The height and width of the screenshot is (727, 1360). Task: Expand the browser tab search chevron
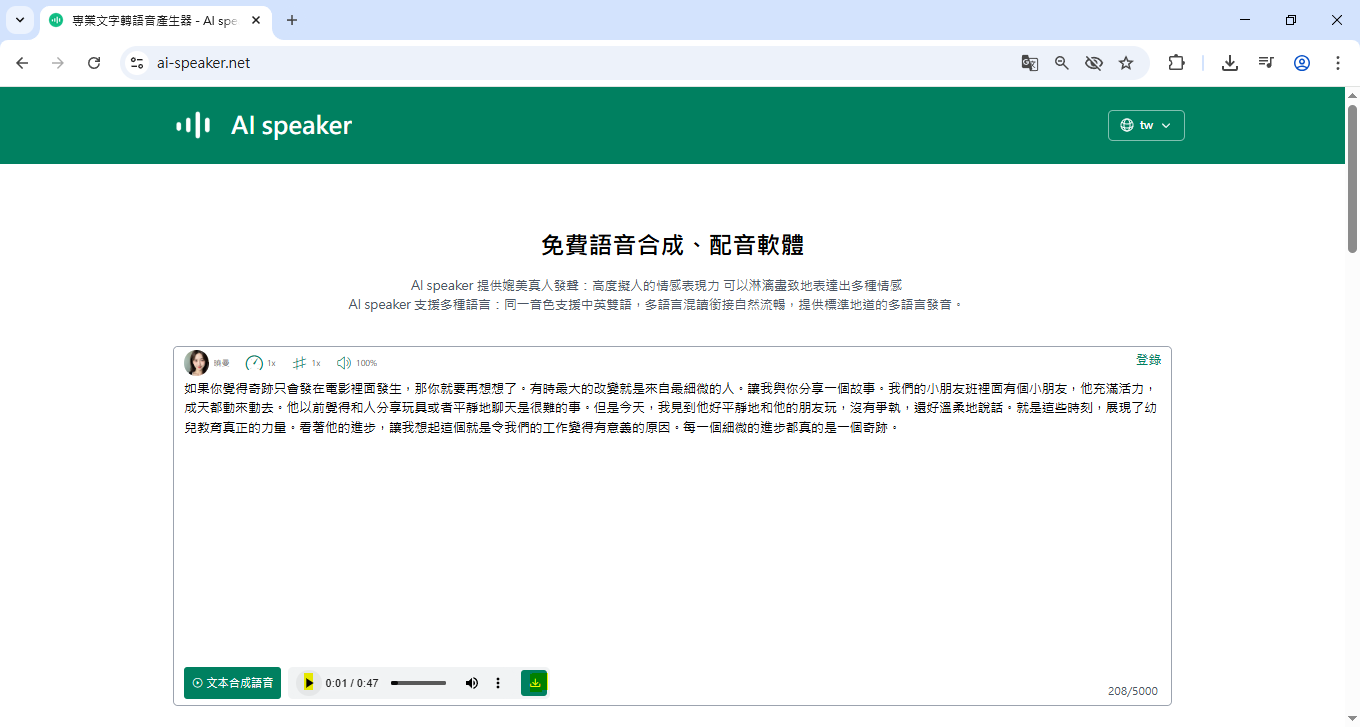[19, 20]
